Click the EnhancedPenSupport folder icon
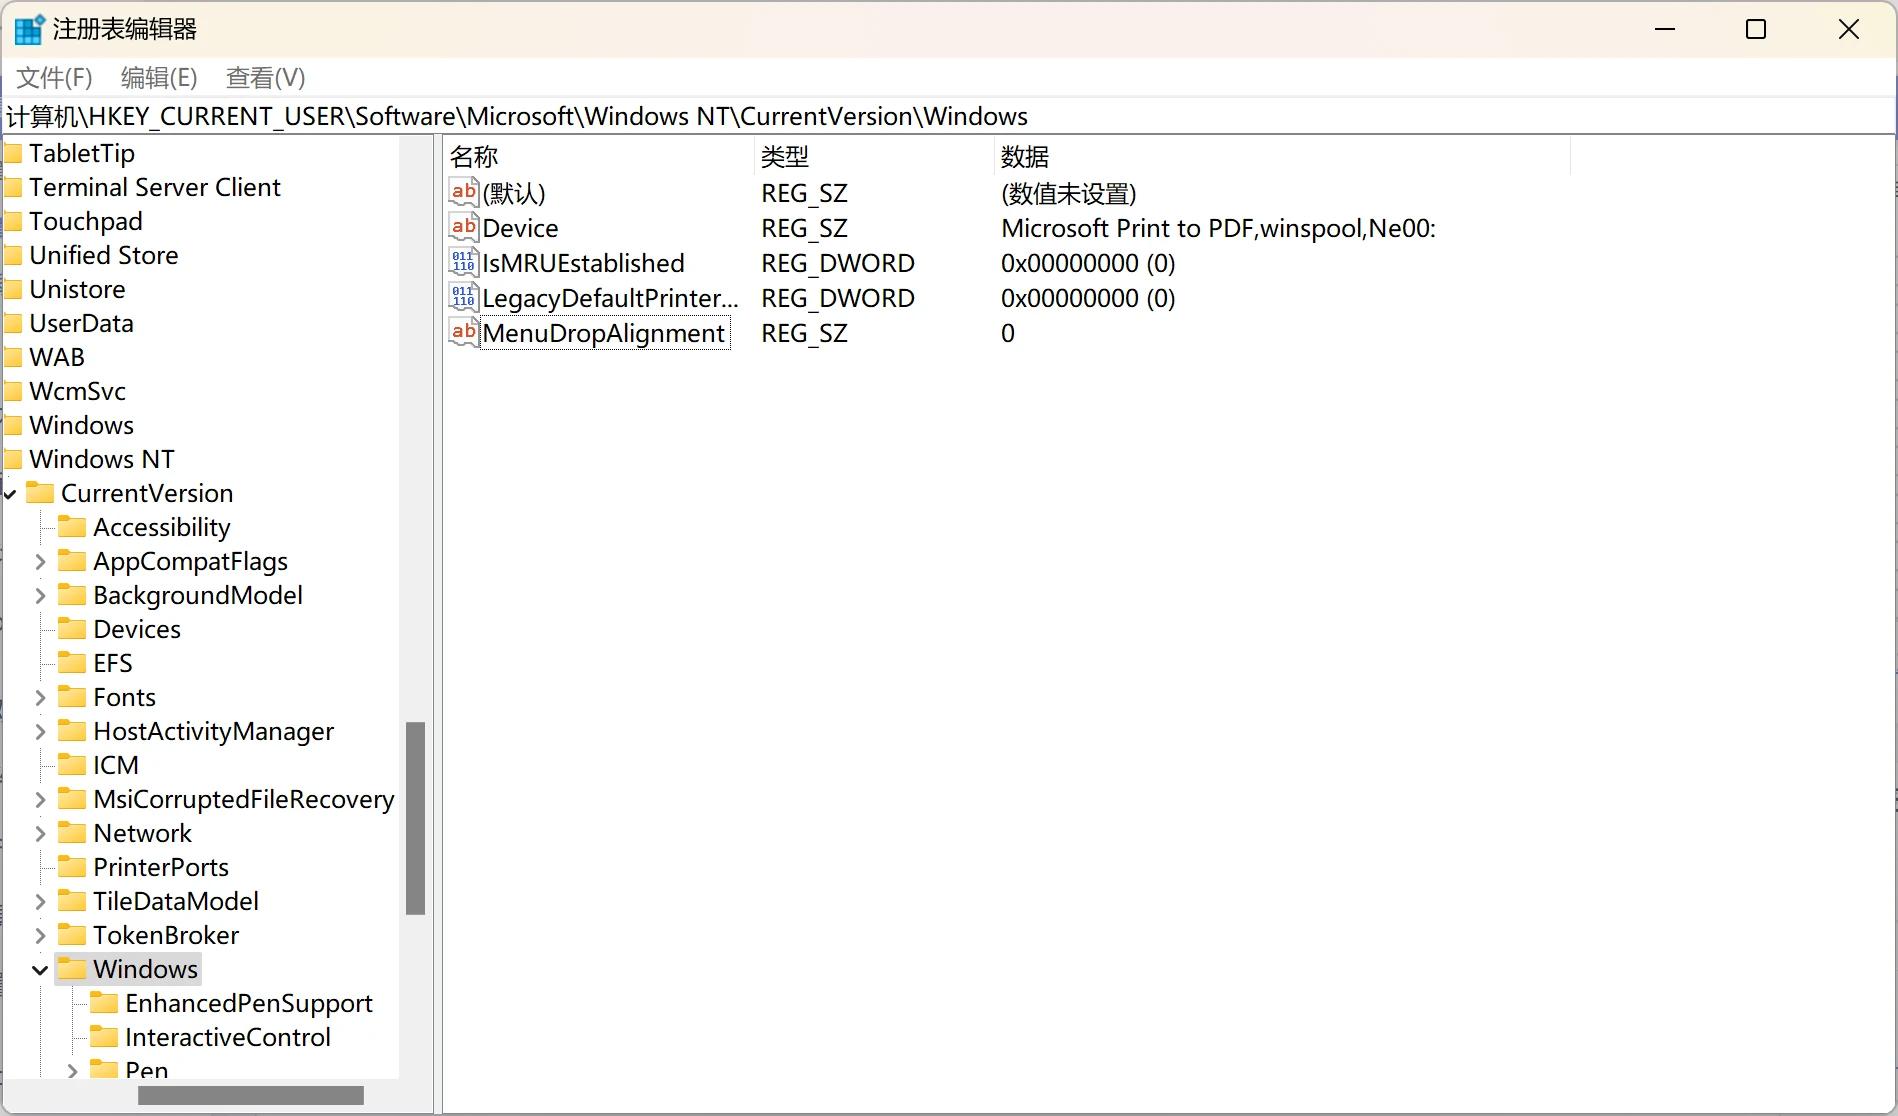 [x=104, y=1003]
